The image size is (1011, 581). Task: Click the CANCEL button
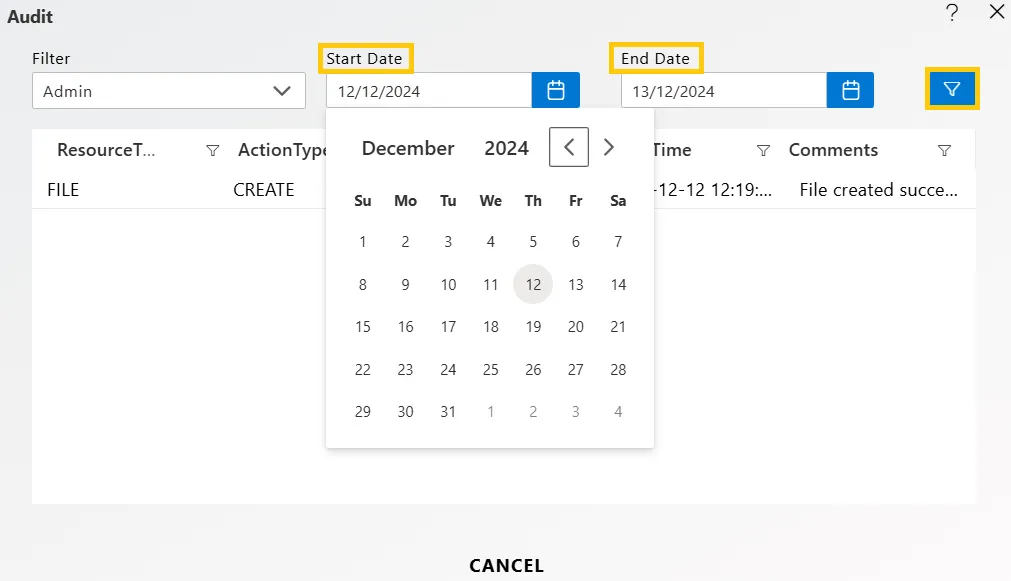[x=506, y=566]
